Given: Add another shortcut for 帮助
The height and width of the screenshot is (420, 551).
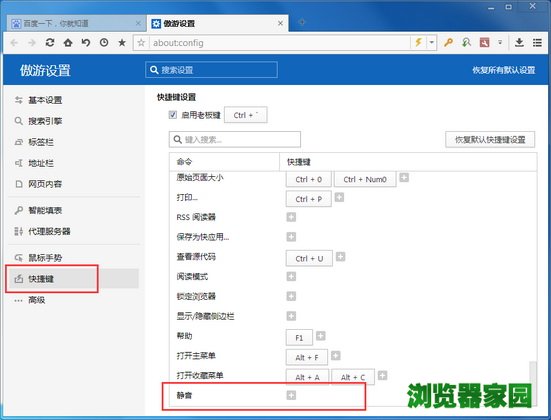Looking at the screenshot, I should (x=320, y=336).
